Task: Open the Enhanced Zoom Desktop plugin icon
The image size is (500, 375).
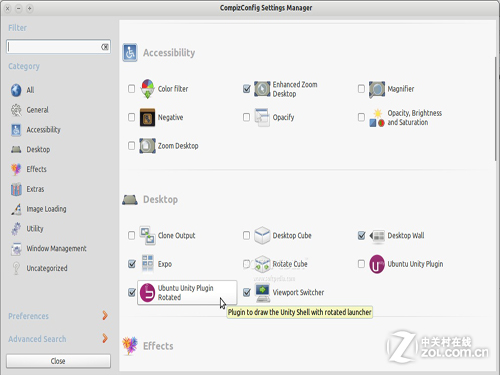Action: (x=262, y=89)
